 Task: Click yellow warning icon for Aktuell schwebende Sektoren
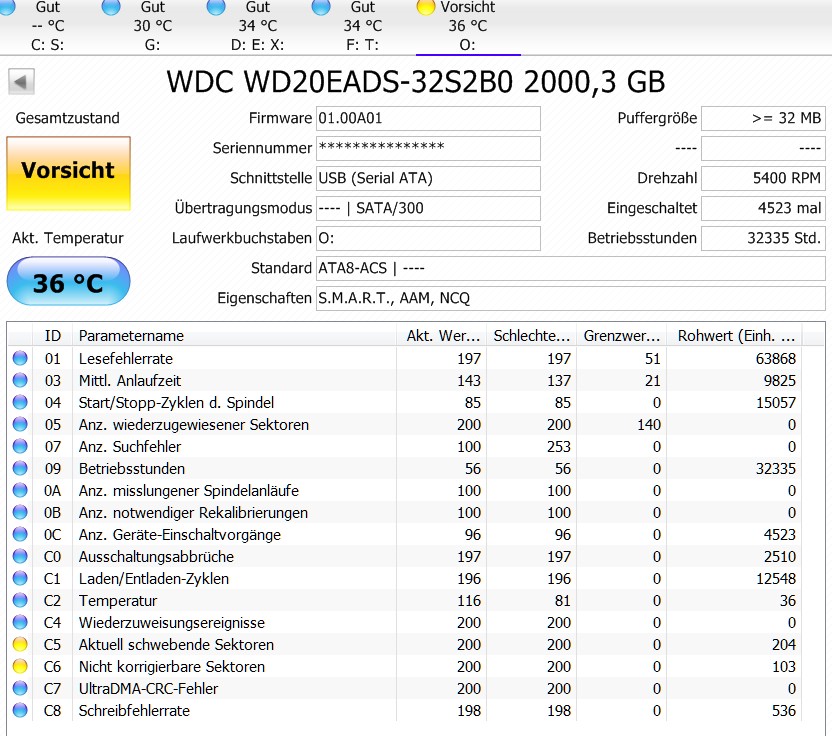coord(20,644)
